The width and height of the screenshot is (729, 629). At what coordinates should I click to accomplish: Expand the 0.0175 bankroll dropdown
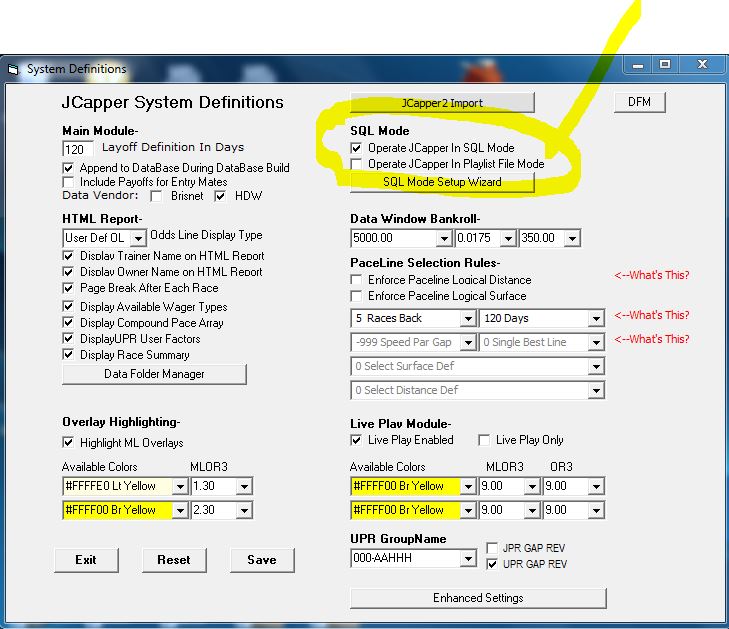(508, 238)
